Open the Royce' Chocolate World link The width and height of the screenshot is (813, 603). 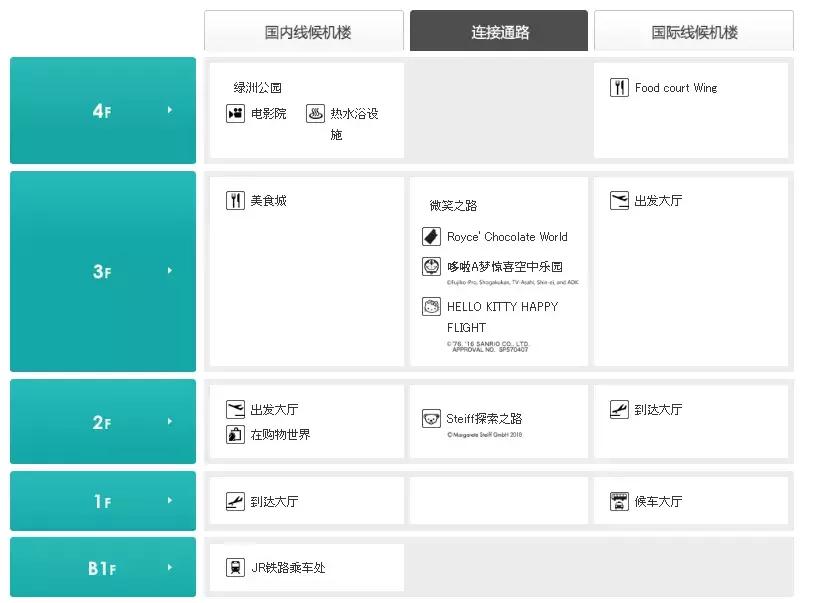point(507,236)
